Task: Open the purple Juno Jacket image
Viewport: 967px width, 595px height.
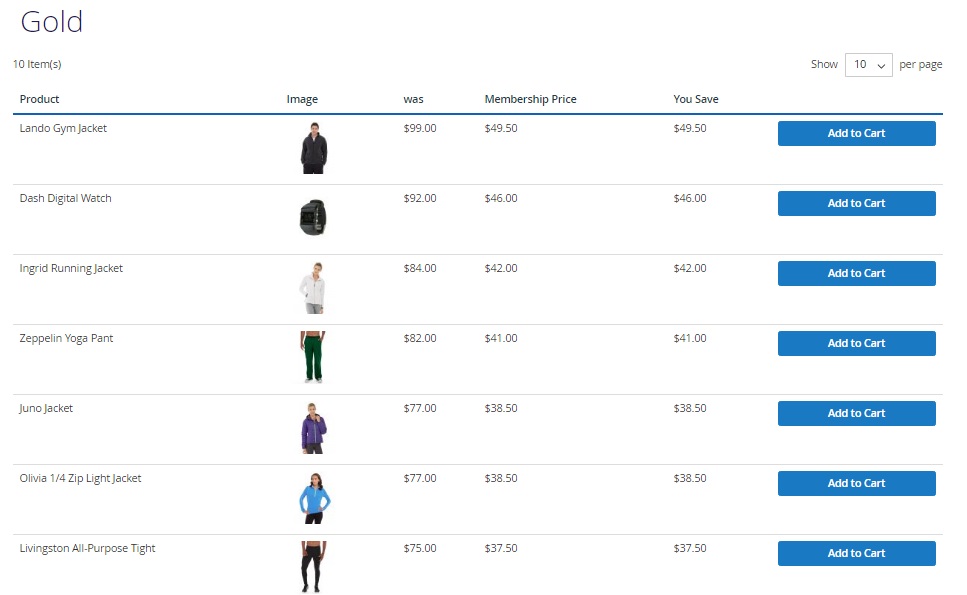Action: tap(314, 428)
